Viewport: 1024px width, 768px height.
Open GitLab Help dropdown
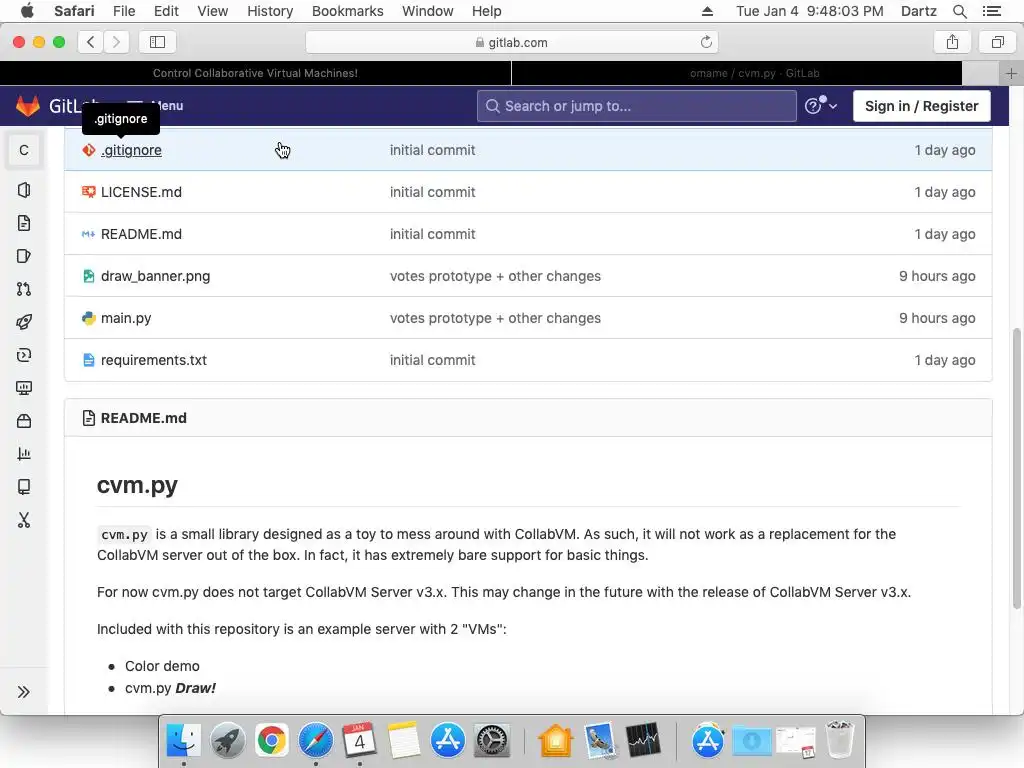pos(820,105)
